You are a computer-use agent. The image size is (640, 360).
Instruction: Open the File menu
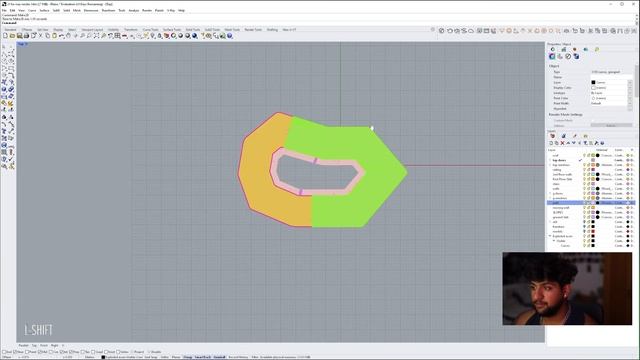pos(4,11)
